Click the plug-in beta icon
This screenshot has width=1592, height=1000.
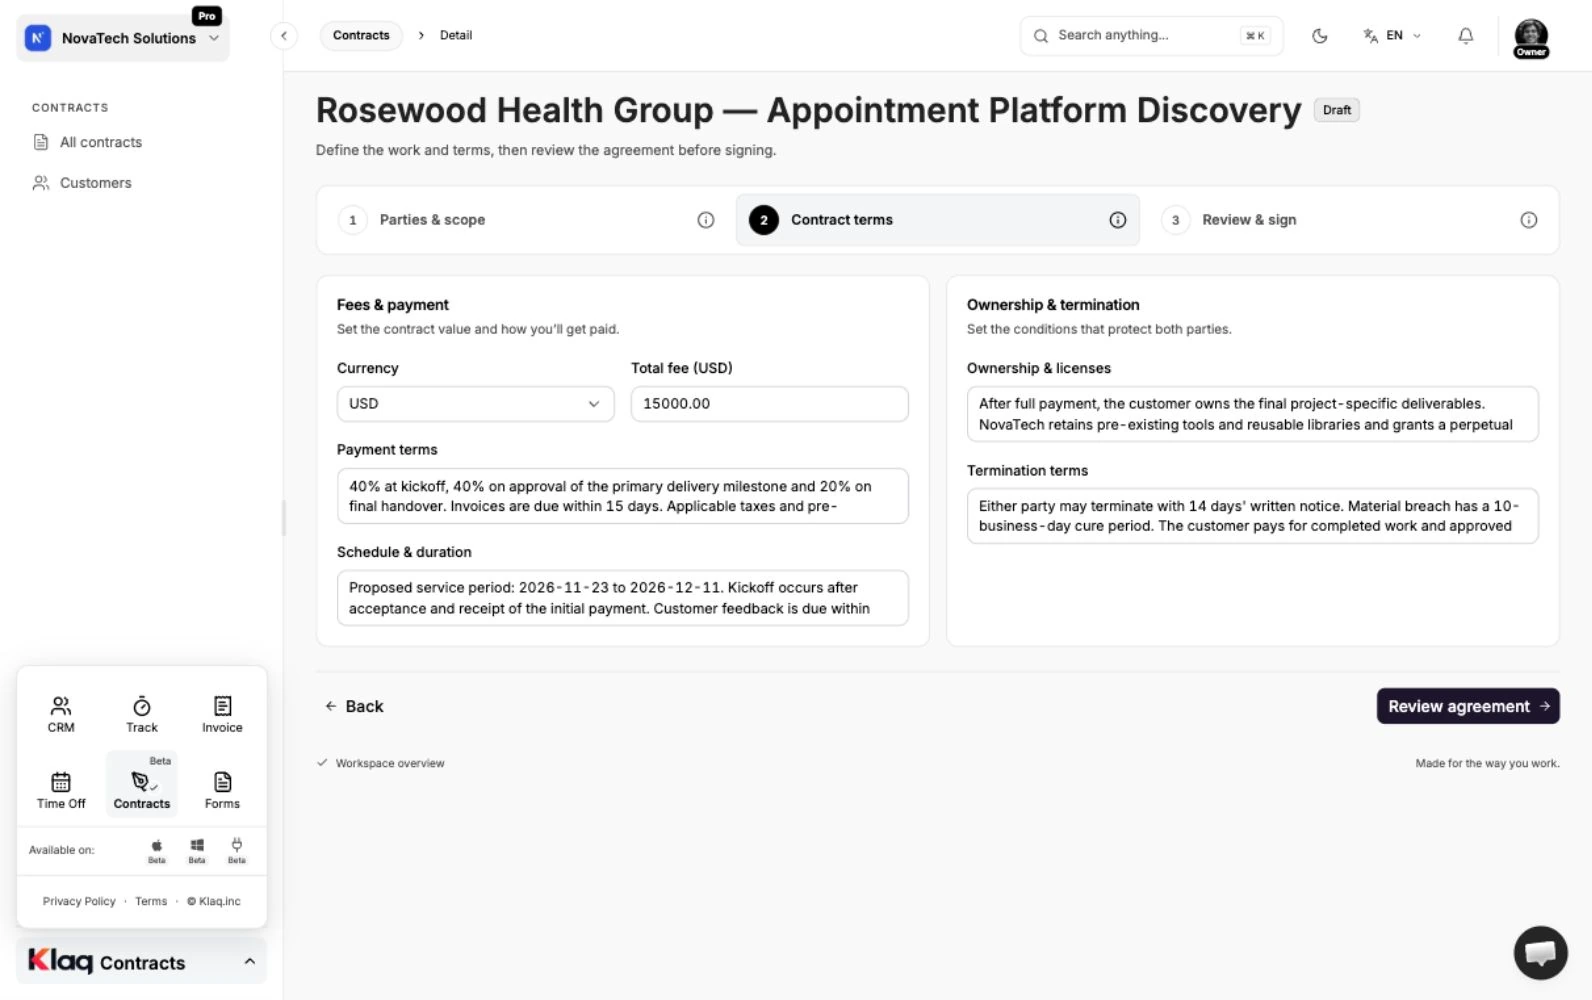(237, 850)
